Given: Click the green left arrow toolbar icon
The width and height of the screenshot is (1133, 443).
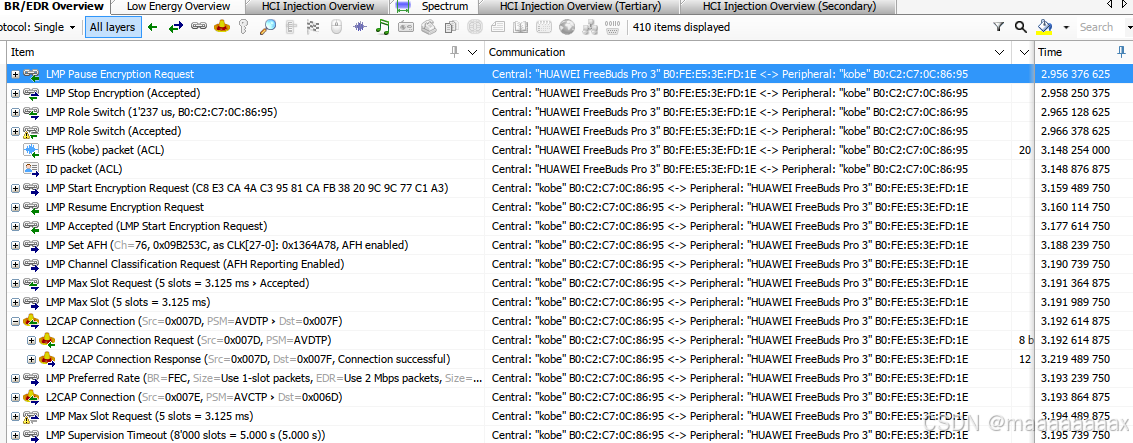Looking at the screenshot, I should (152, 27).
